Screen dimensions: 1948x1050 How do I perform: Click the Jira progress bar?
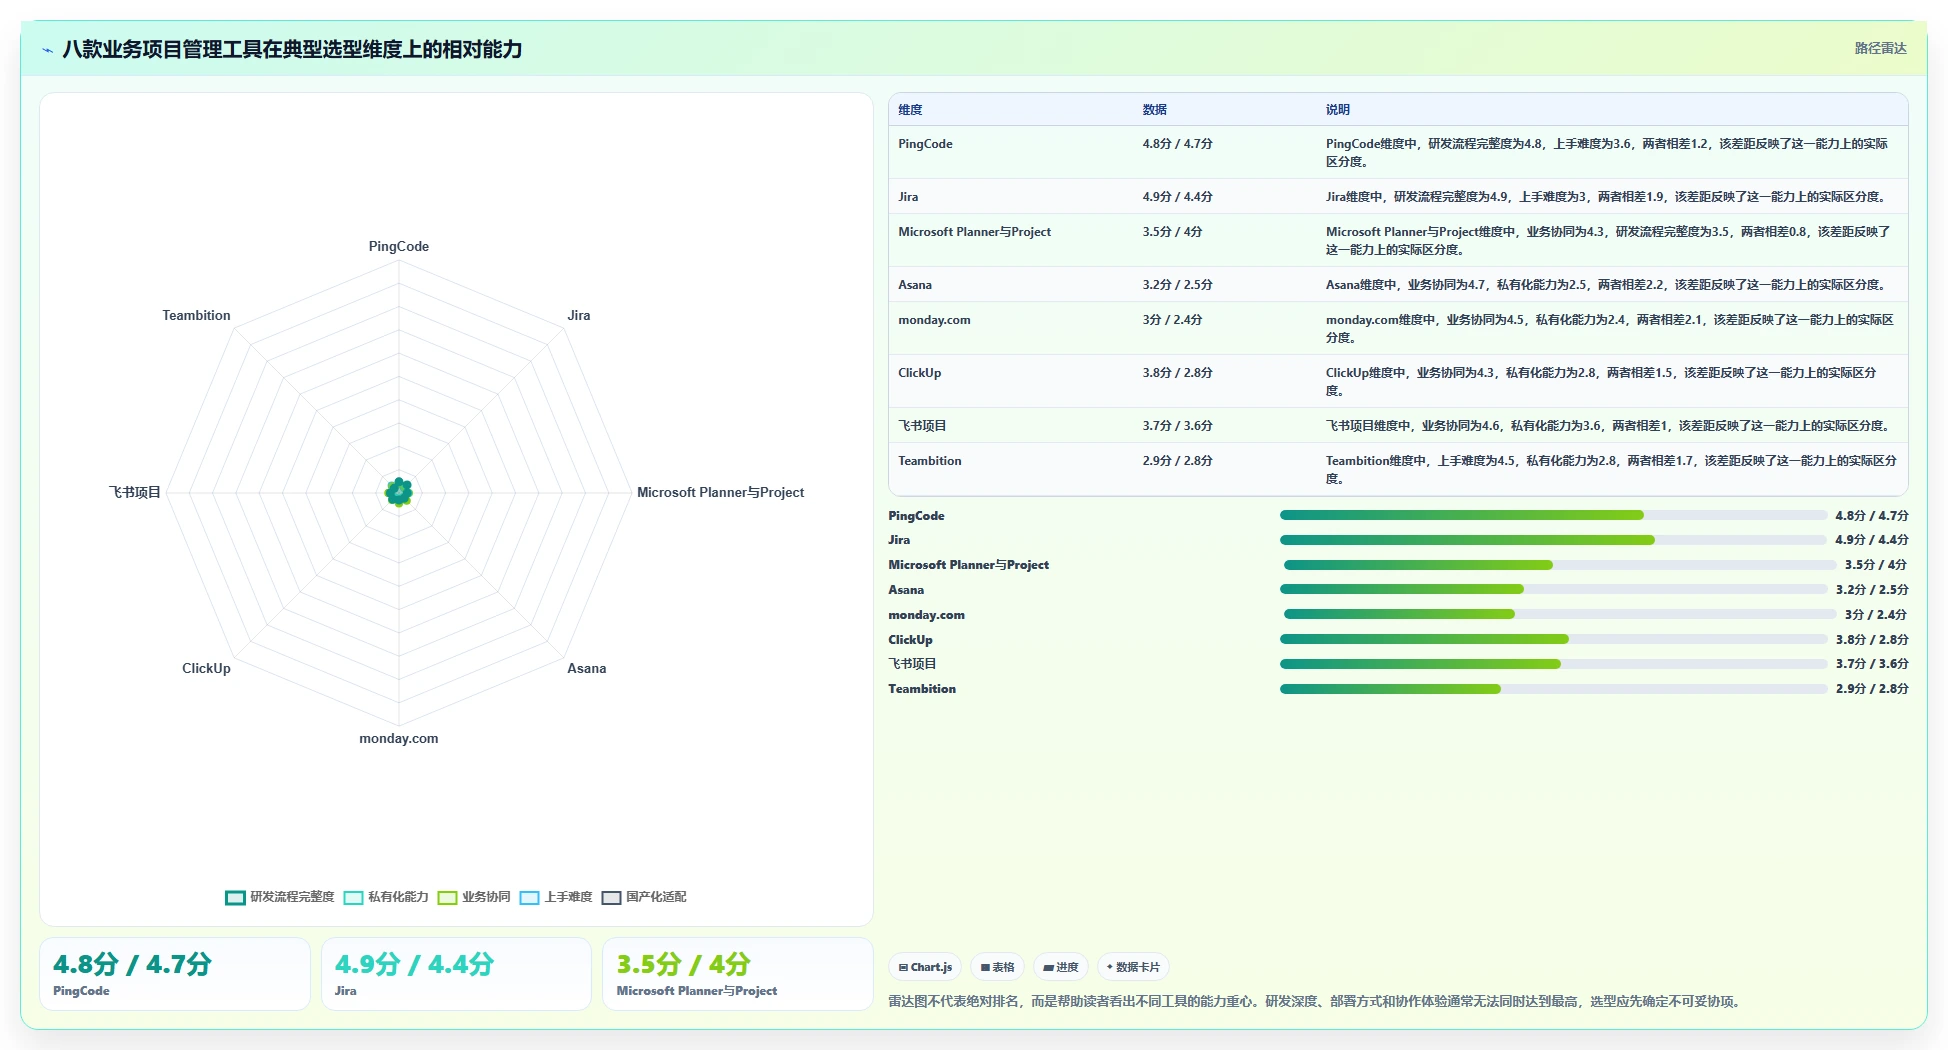(x=1553, y=540)
